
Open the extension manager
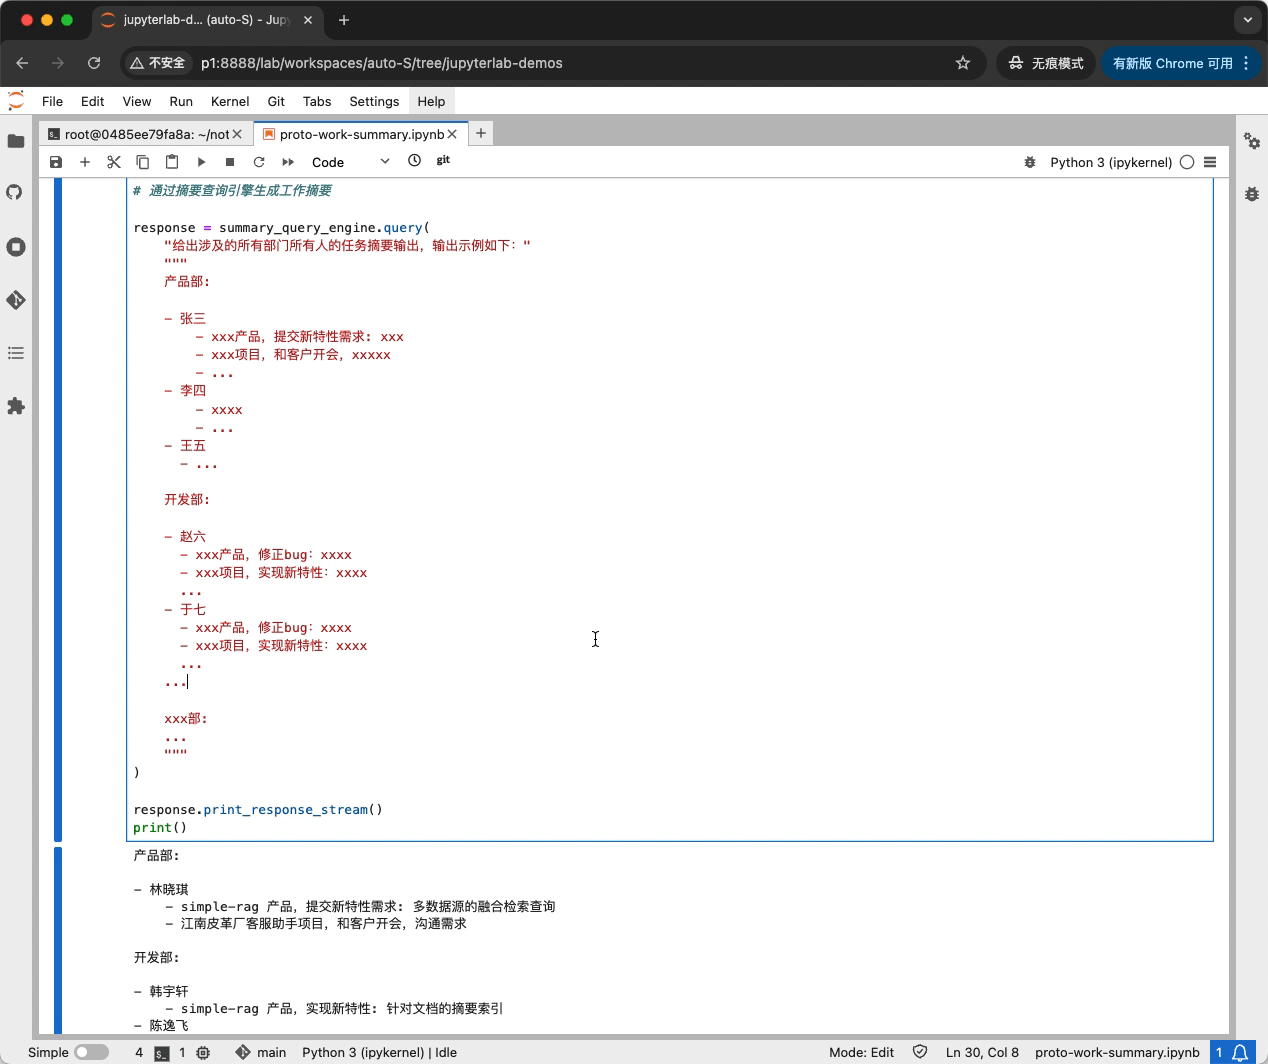point(16,406)
